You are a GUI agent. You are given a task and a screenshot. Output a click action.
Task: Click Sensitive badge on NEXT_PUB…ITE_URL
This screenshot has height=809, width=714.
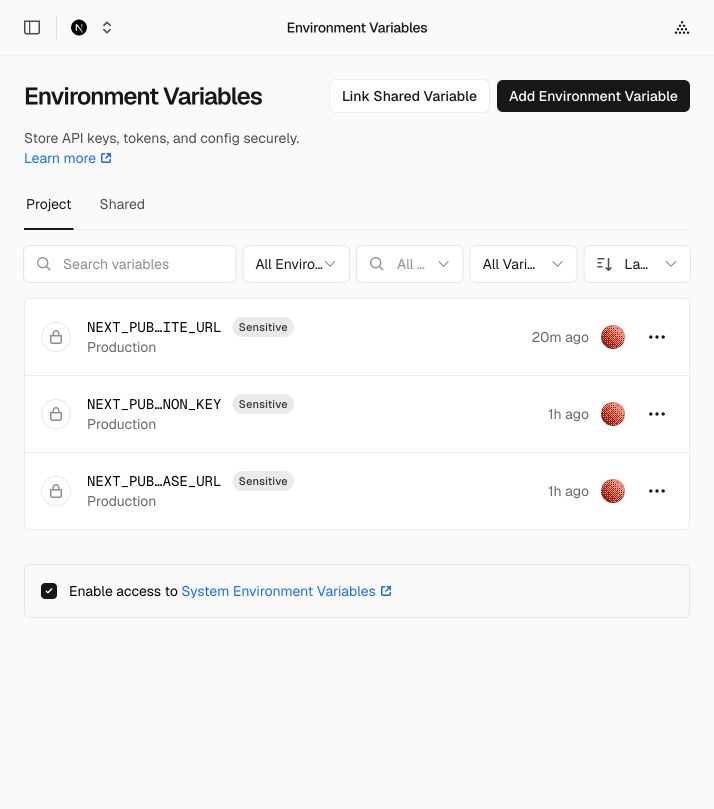263,327
